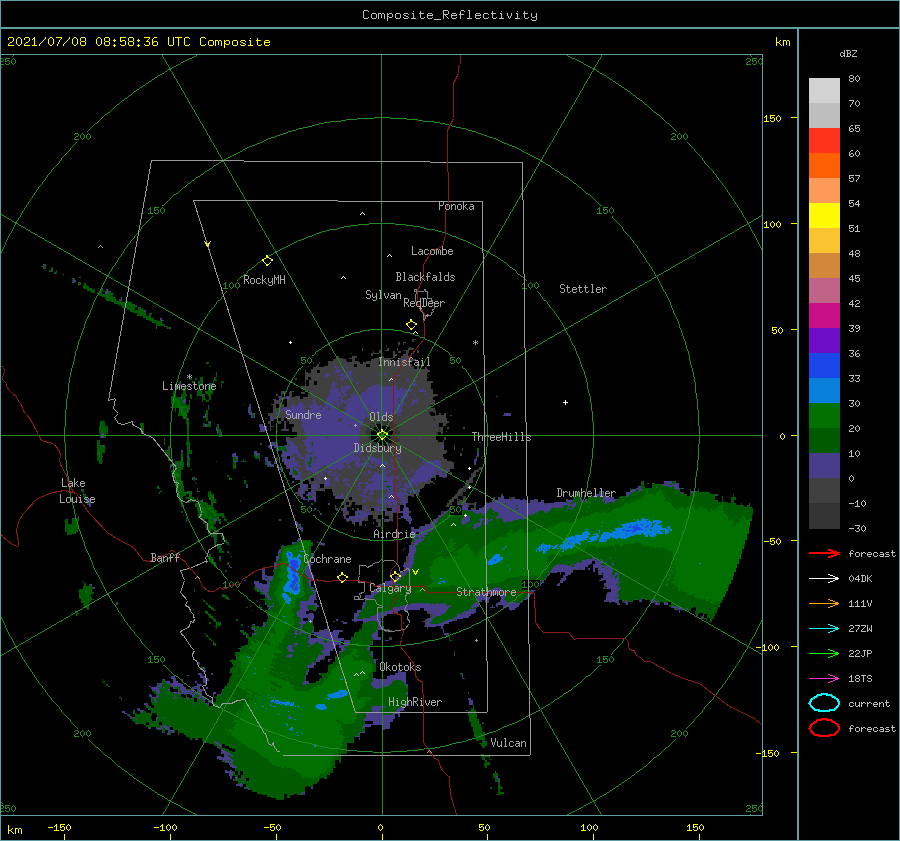Click the HighRiver town label
900x841 pixels.
pyautogui.click(x=415, y=702)
